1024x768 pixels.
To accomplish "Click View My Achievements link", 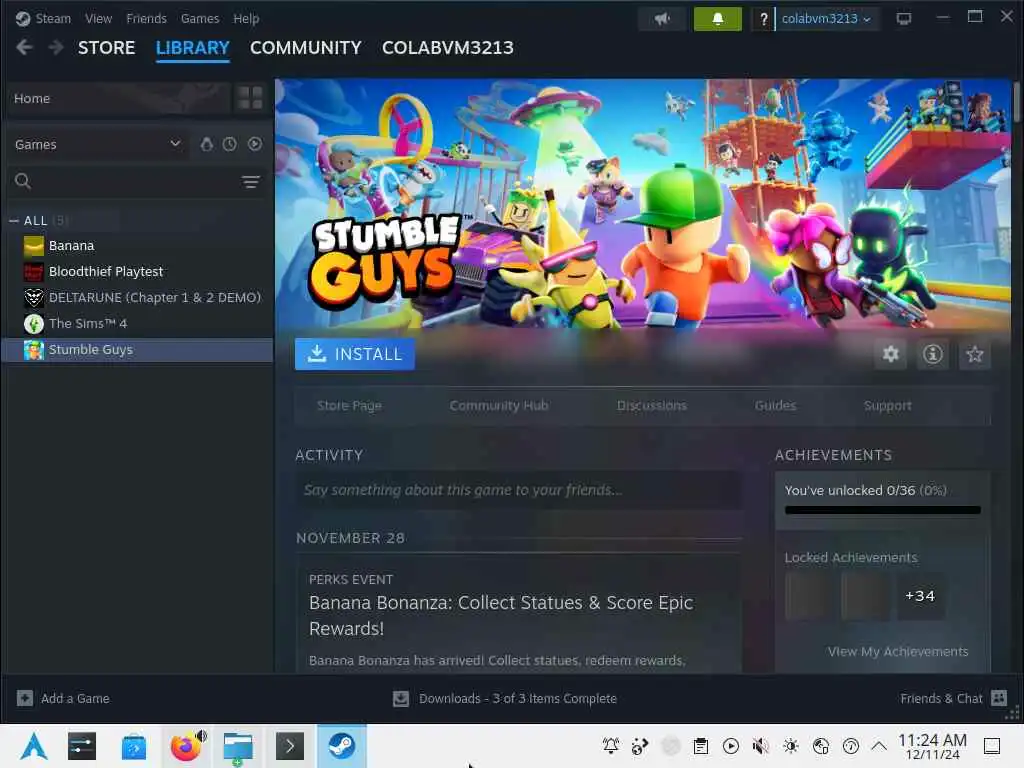I will [898, 652].
